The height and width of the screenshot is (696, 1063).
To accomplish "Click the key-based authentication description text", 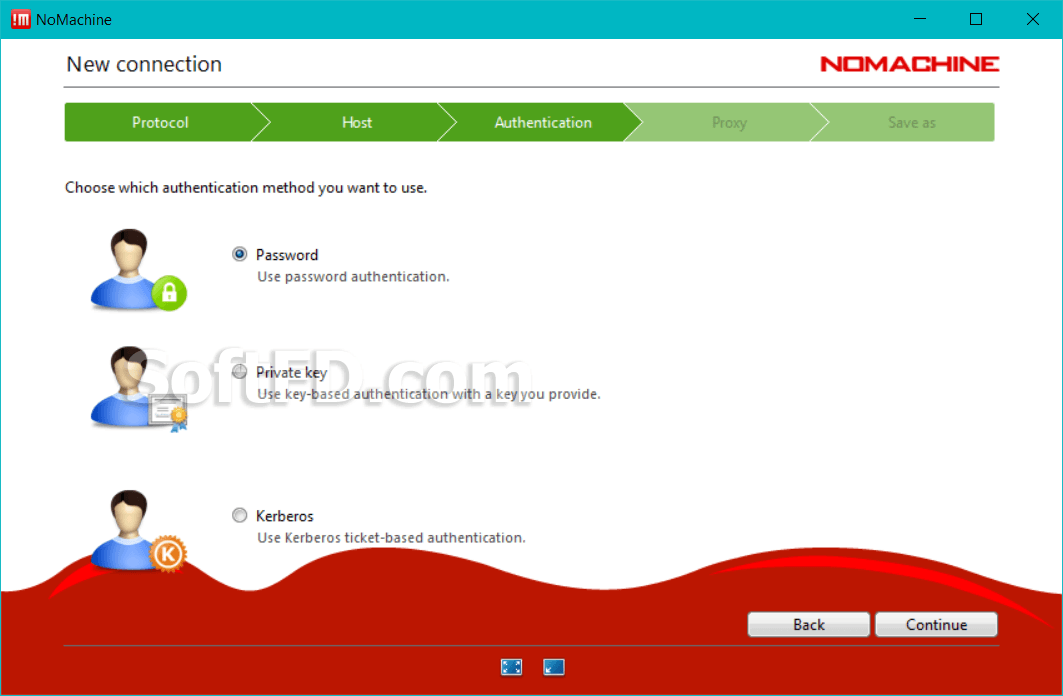I will [428, 394].
